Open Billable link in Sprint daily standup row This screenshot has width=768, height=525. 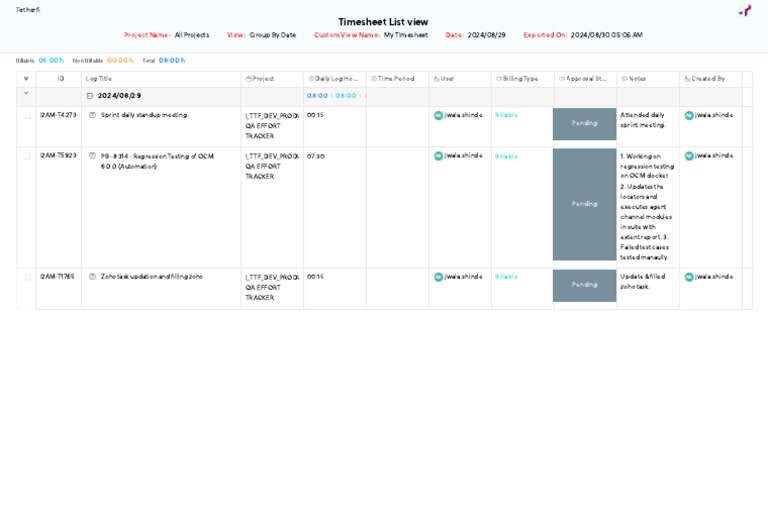click(x=506, y=115)
